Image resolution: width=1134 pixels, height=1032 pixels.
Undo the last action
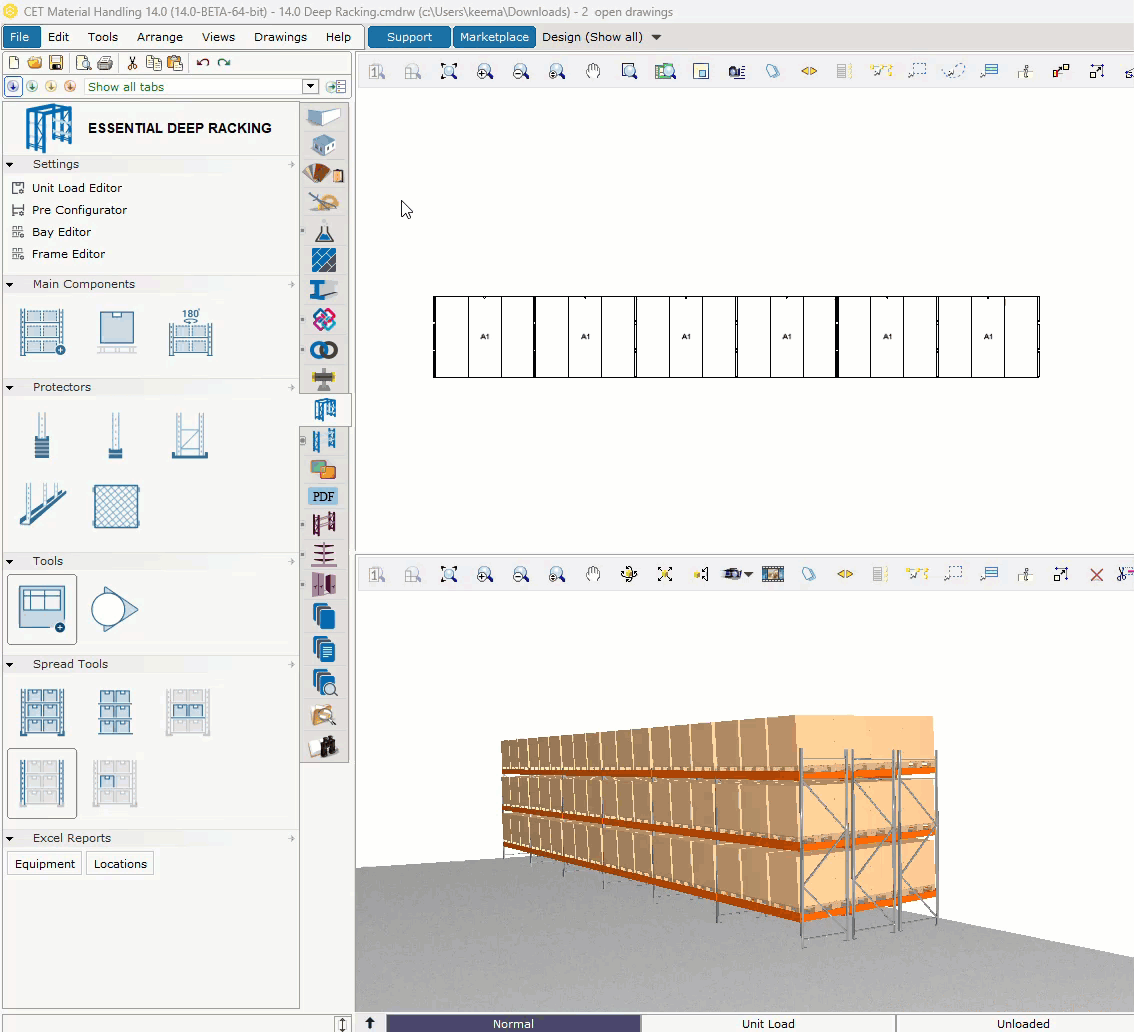pyautogui.click(x=202, y=63)
